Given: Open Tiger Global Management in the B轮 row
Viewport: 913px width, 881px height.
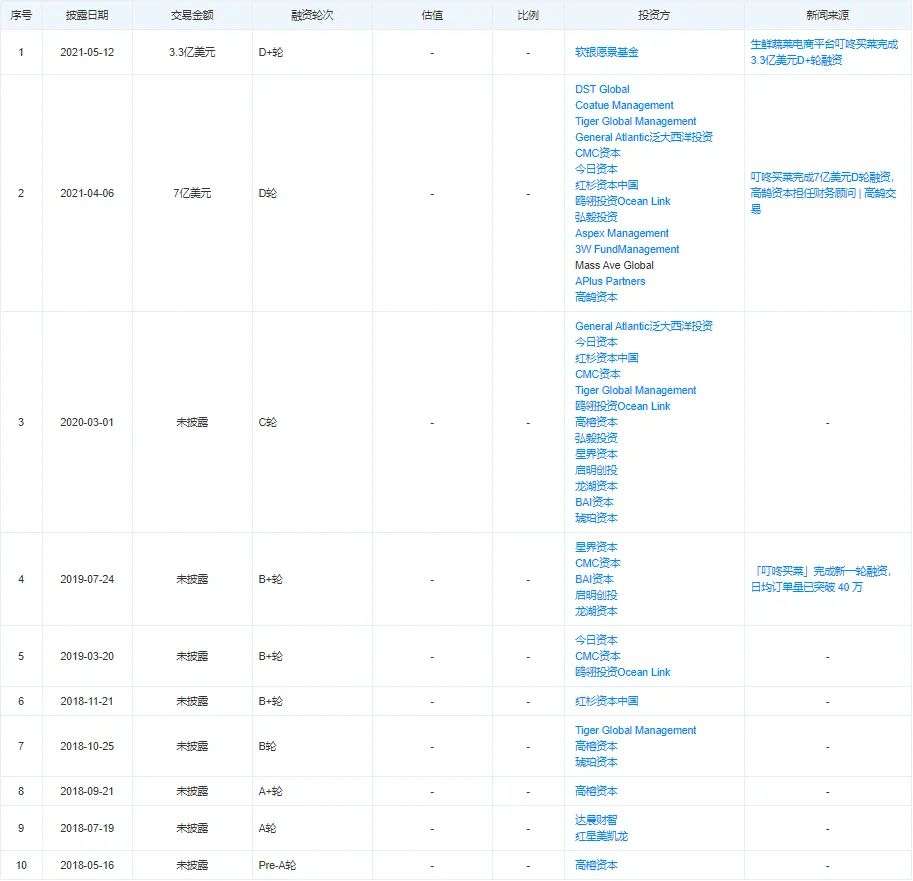Looking at the screenshot, I should pyautogui.click(x=635, y=730).
